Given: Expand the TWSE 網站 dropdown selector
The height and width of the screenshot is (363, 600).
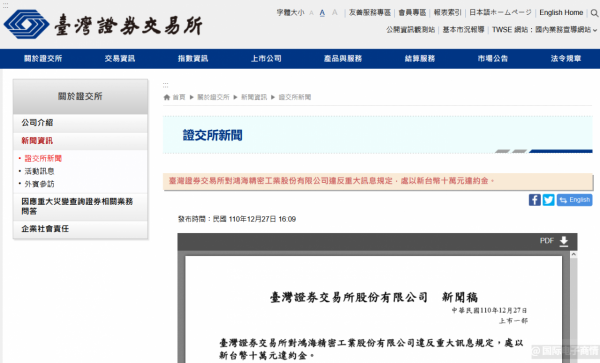Looking at the screenshot, I should (x=545, y=29).
